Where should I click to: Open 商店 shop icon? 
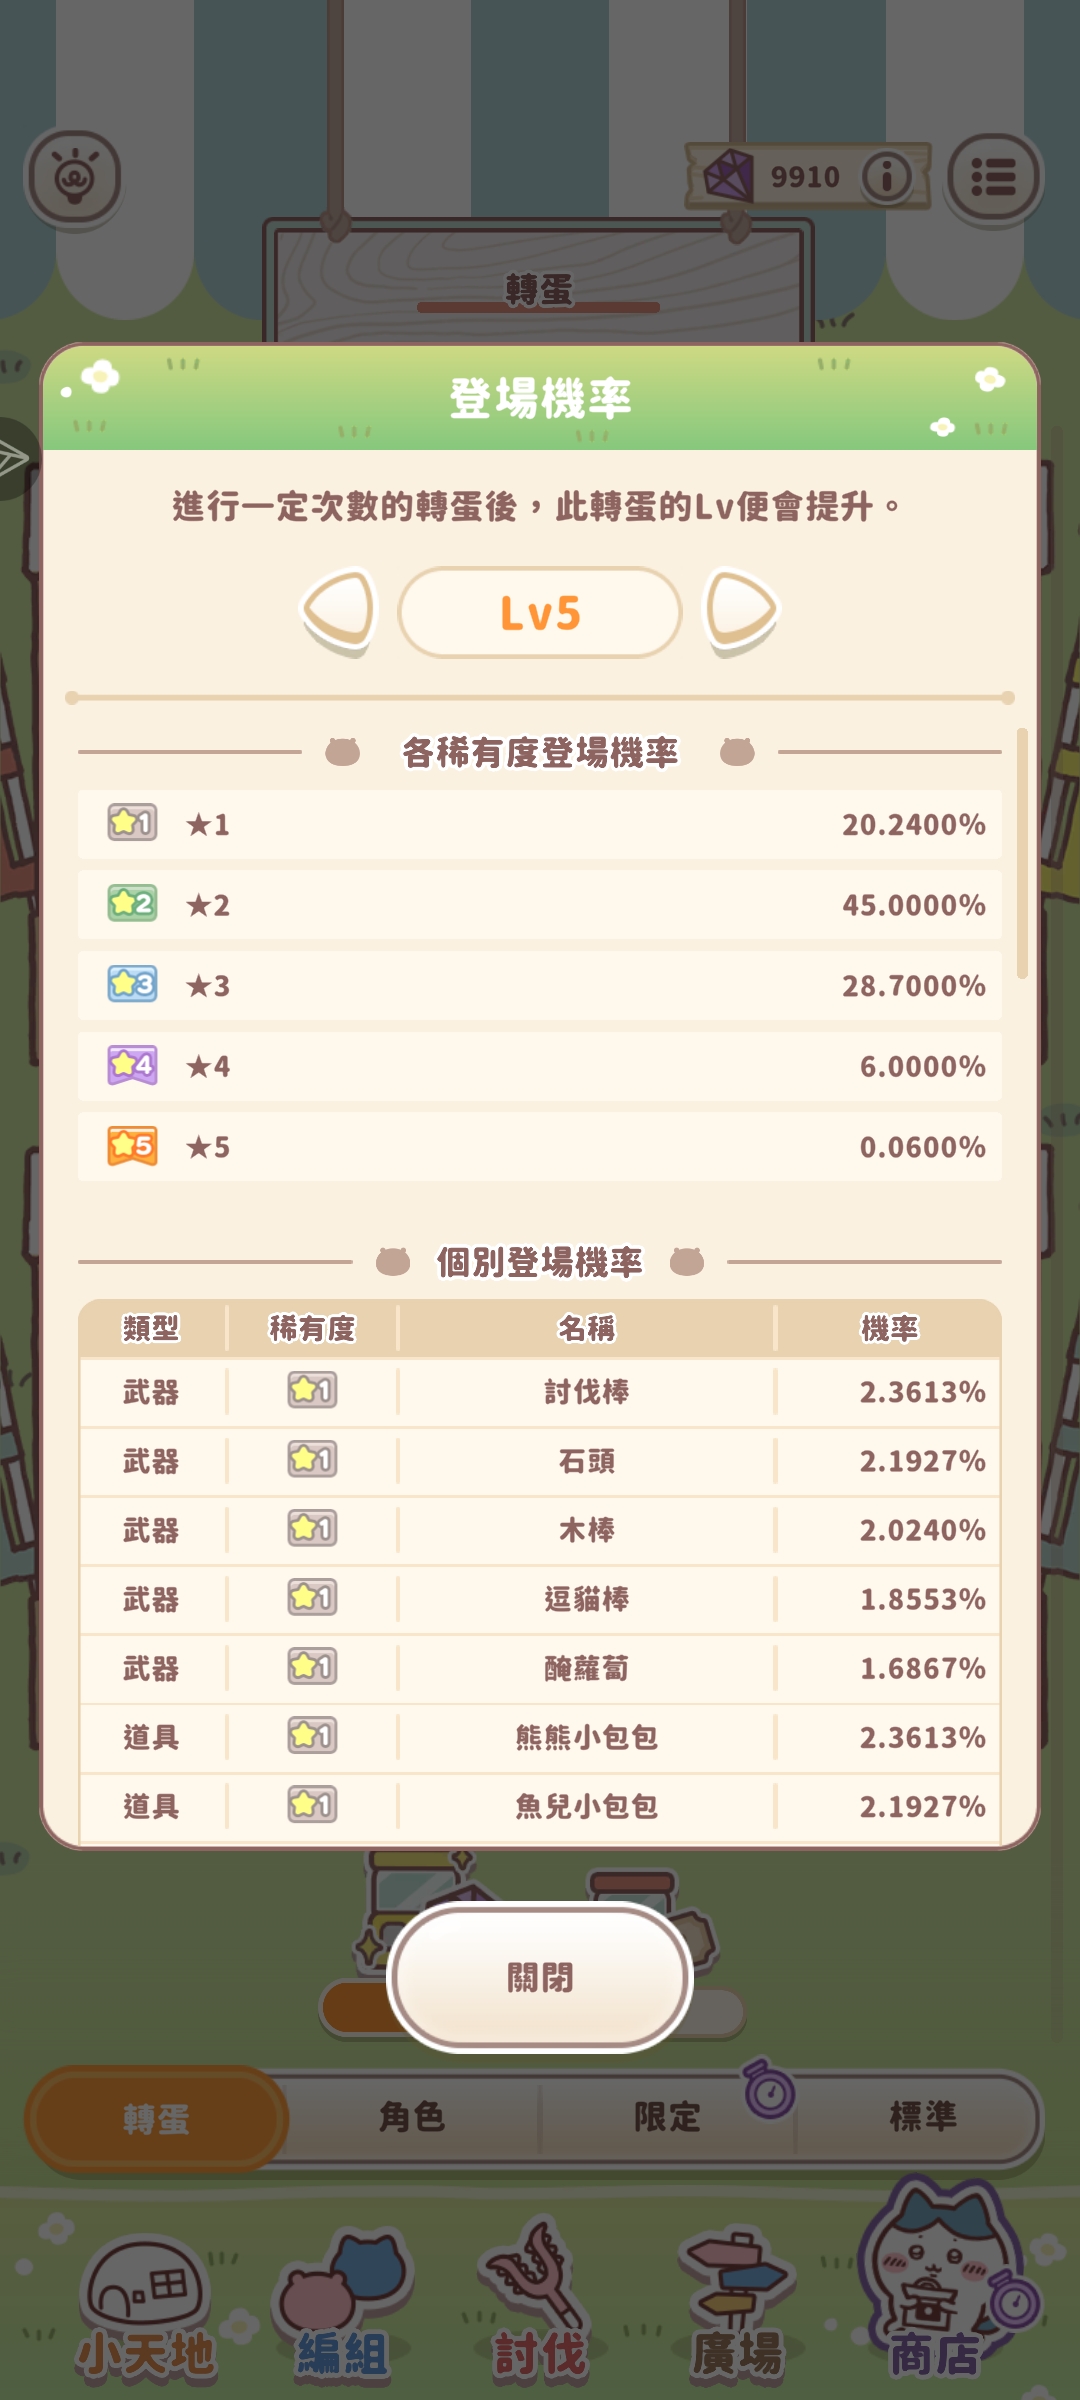click(935, 2300)
